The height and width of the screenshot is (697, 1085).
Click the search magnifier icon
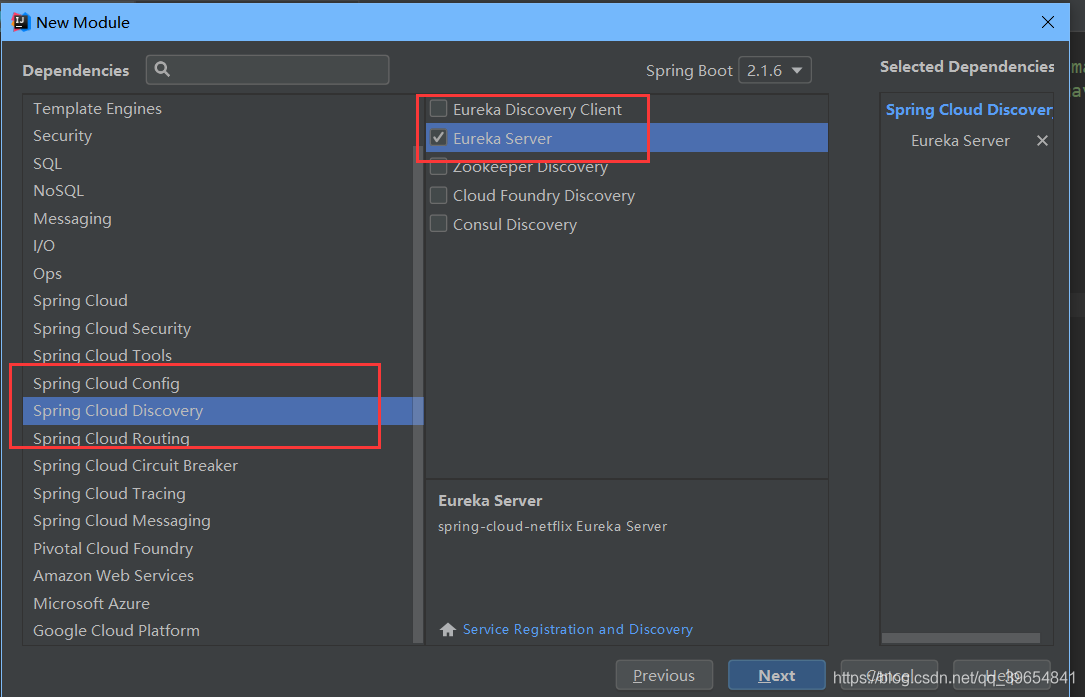point(163,70)
